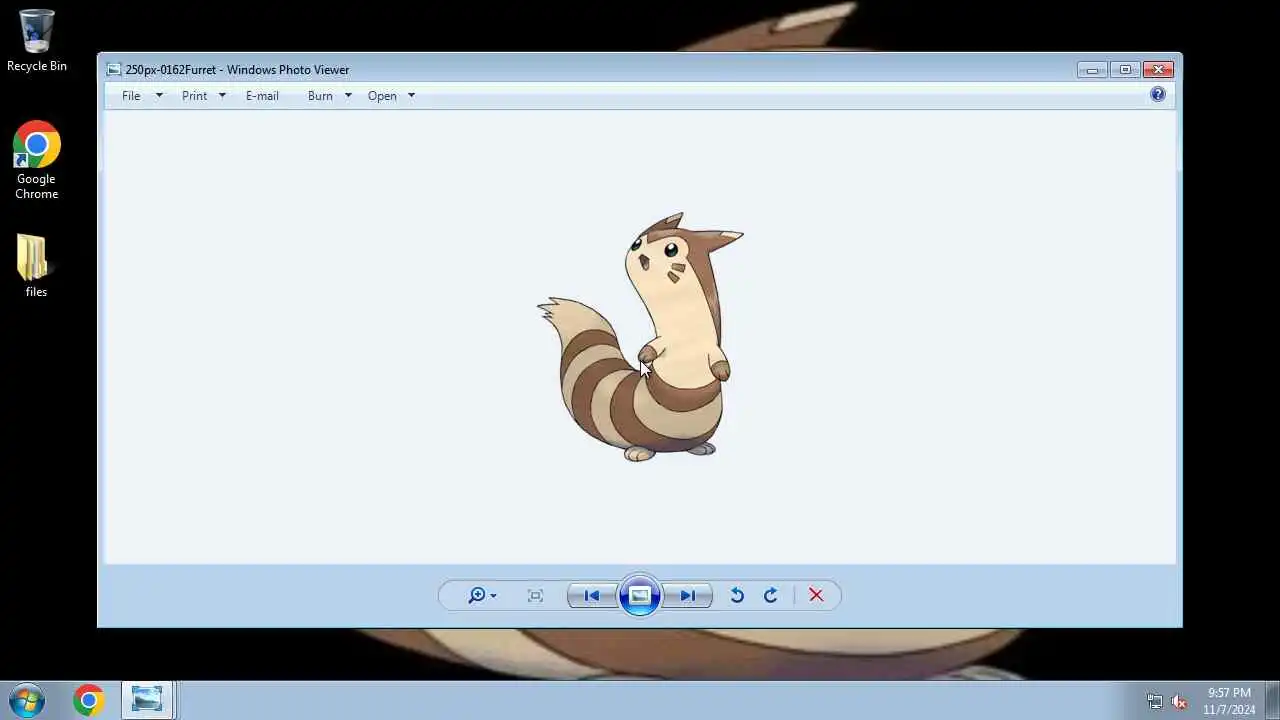The width and height of the screenshot is (1280, 720).
Task: Expand the Open dropdown arrow
Action: 411,96
